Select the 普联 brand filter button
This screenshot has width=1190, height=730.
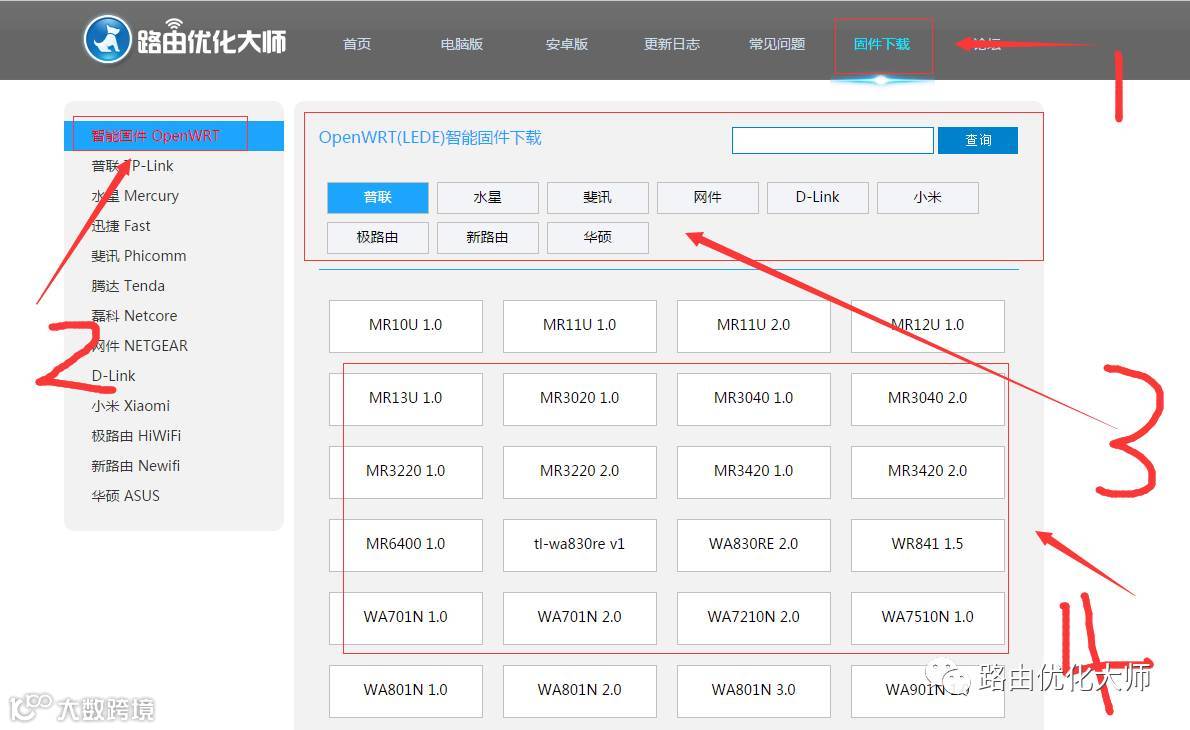378,197
